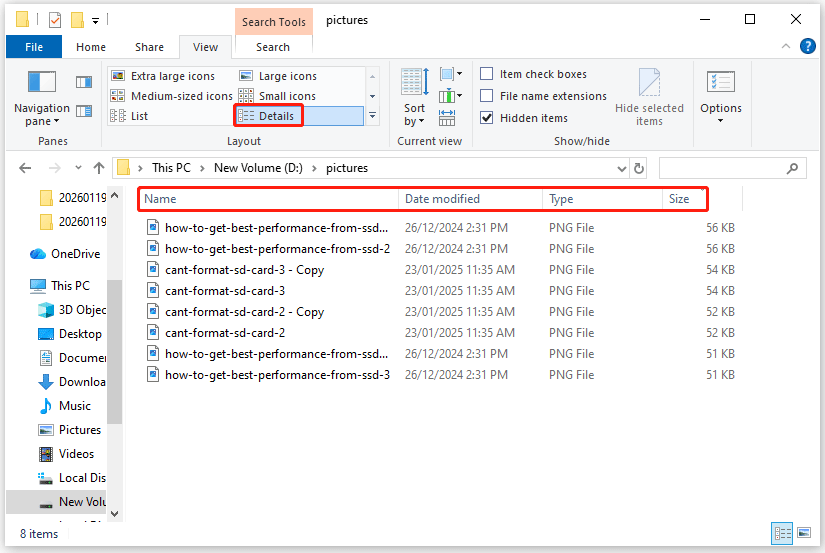Select file how-to-get-best-performance-from-ssd-2
The width and height of the screenshot is (825, 553).
[x=277, y=249]
